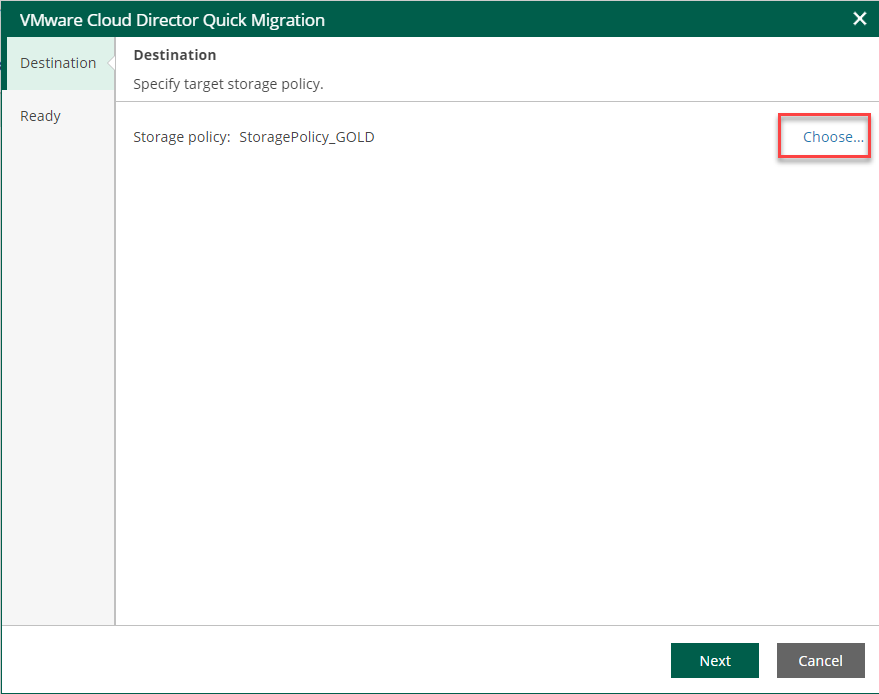Viewport: 879px width, 694px height.
Task: Click the gap between Next and Cancel buttons
Action: pyautogui.click(x=768, y=660)
